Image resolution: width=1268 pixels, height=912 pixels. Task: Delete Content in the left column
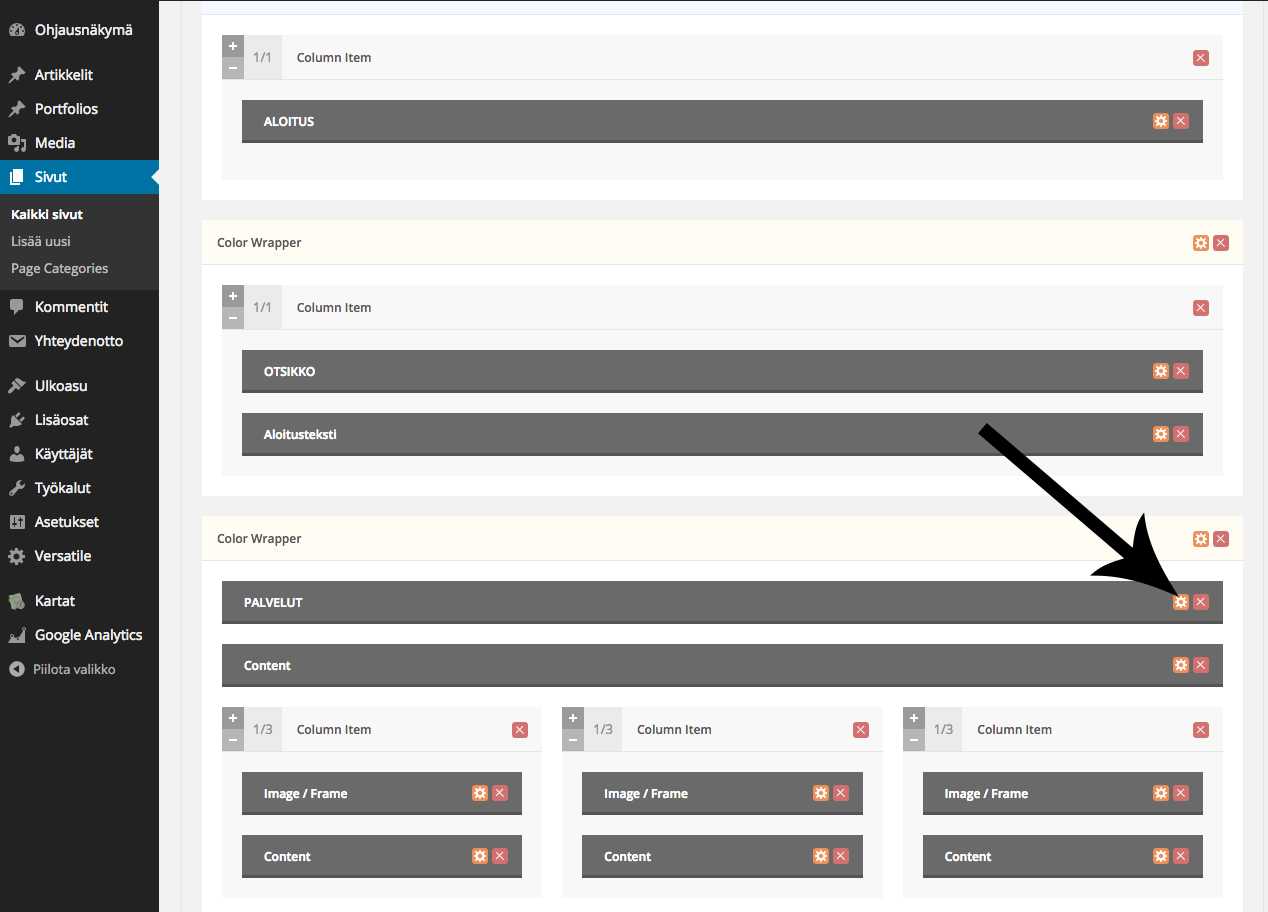click(x=500, y=856)
